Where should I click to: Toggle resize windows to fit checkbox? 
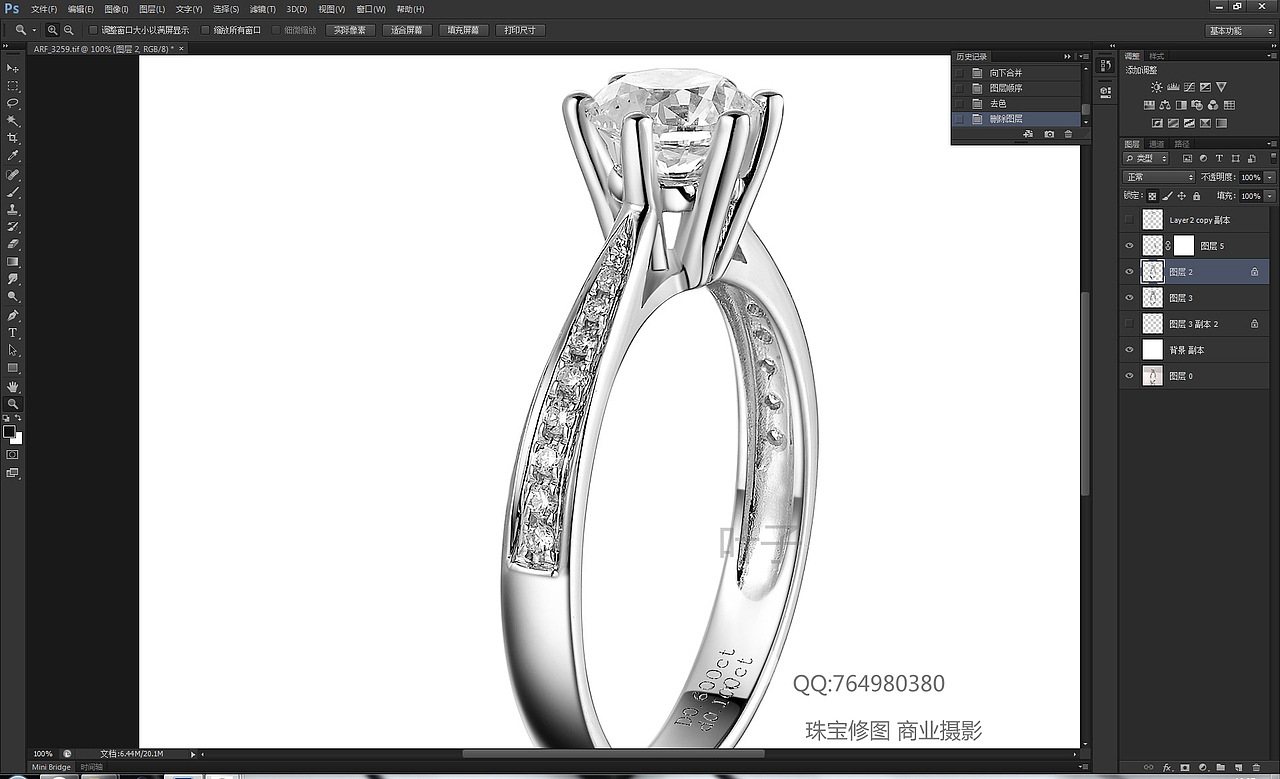pyautogui.click(x=94, y=30)
